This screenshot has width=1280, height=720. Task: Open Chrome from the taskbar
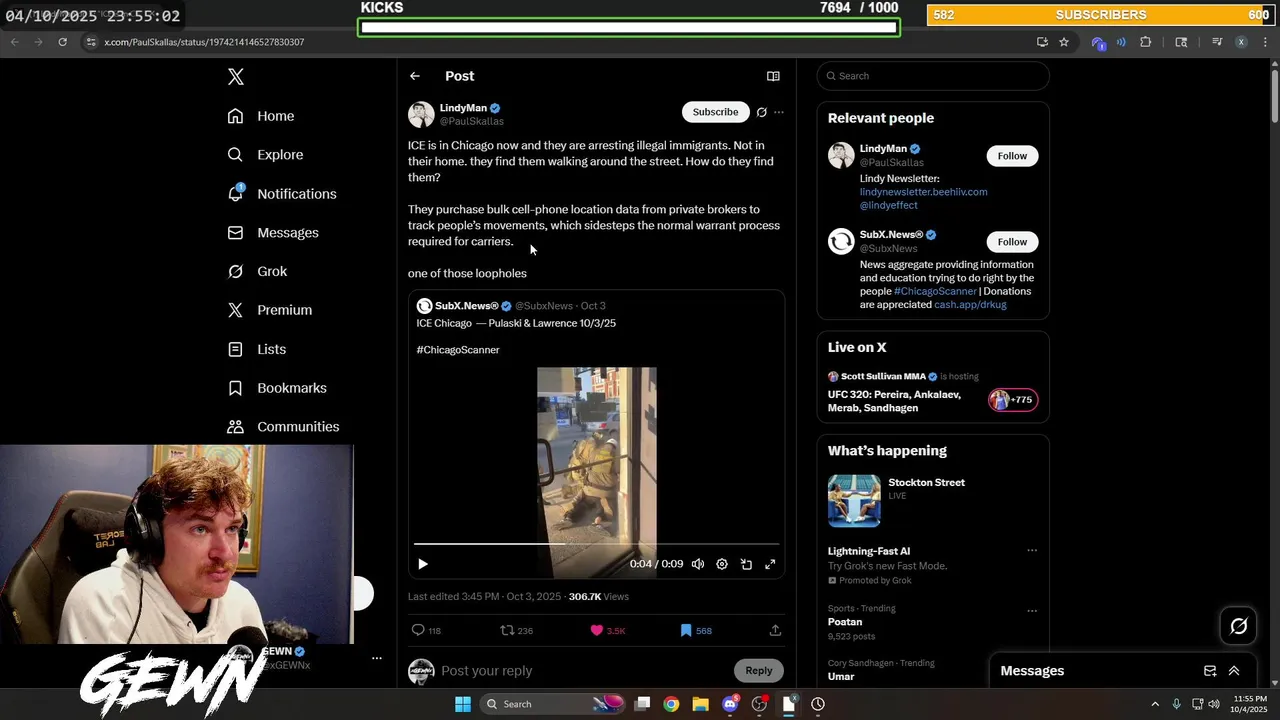[671, 704]
